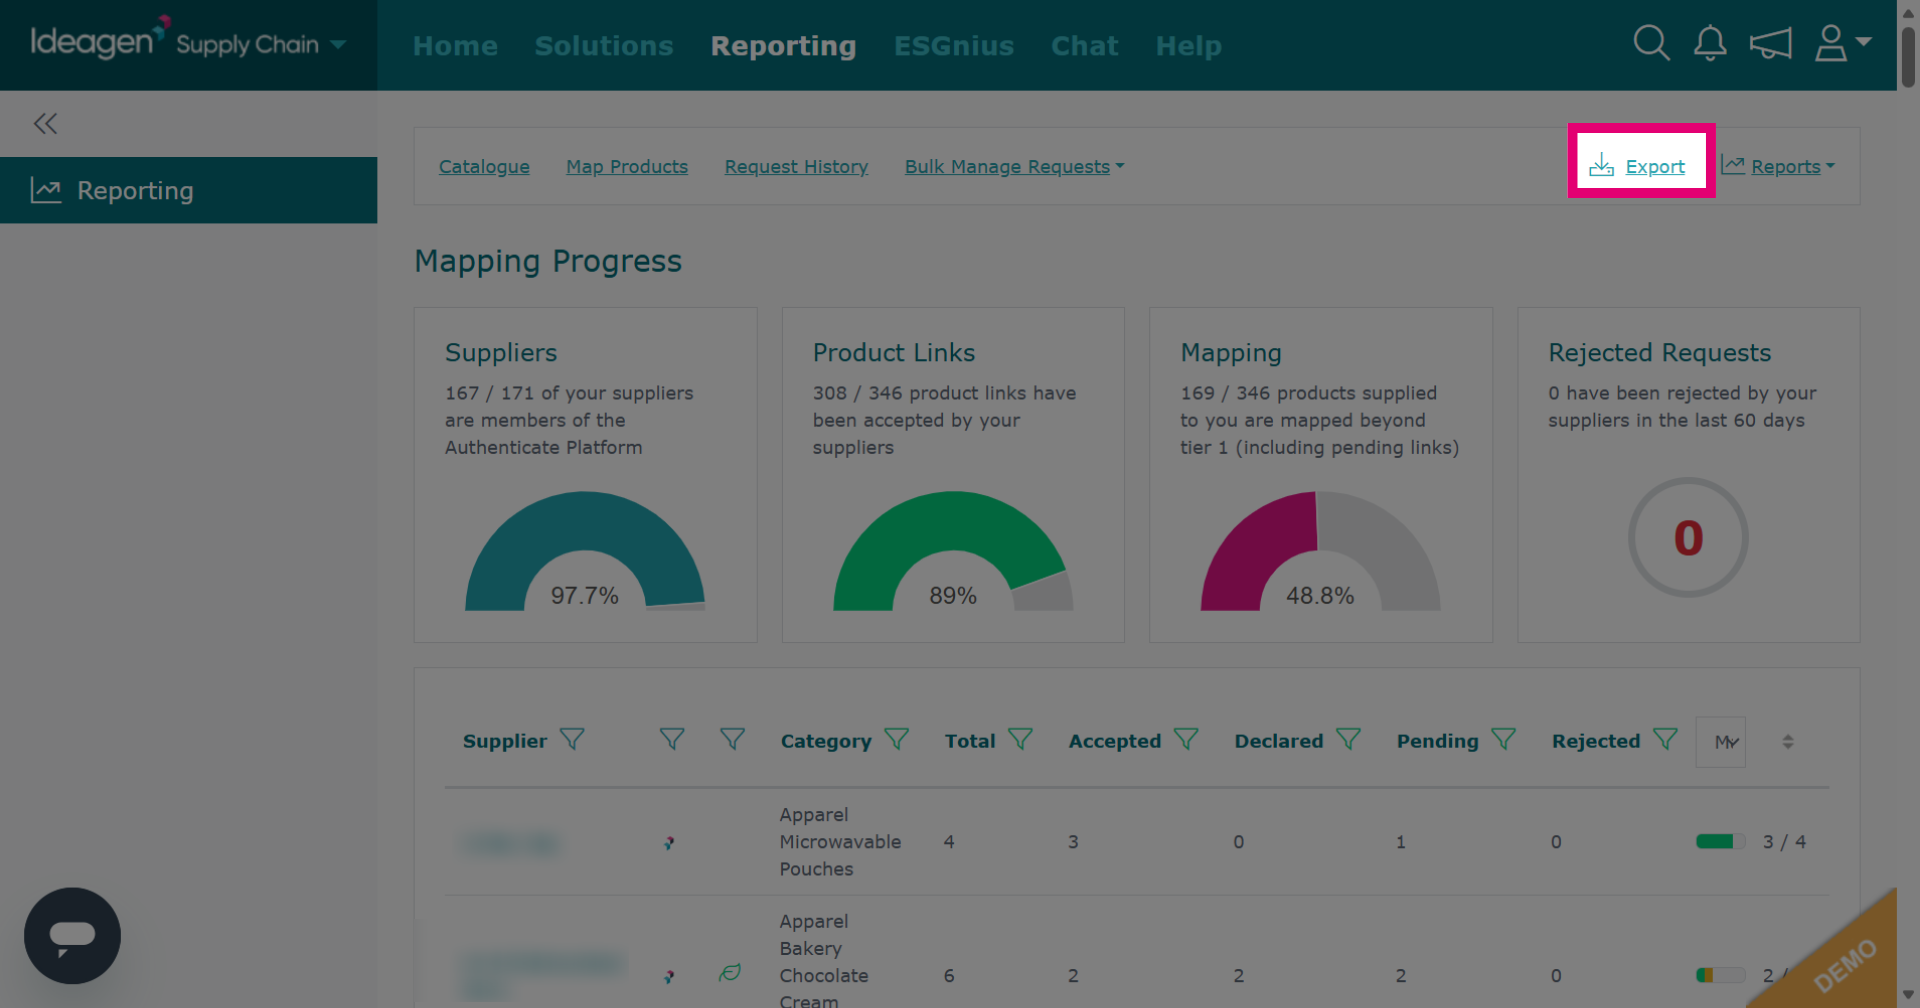Filter the Supplier column
1920x1008 pixels.
572,740
